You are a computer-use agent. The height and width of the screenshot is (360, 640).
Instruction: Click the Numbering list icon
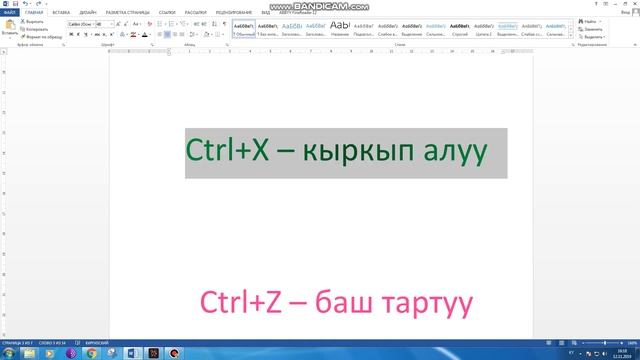point(171,24)
